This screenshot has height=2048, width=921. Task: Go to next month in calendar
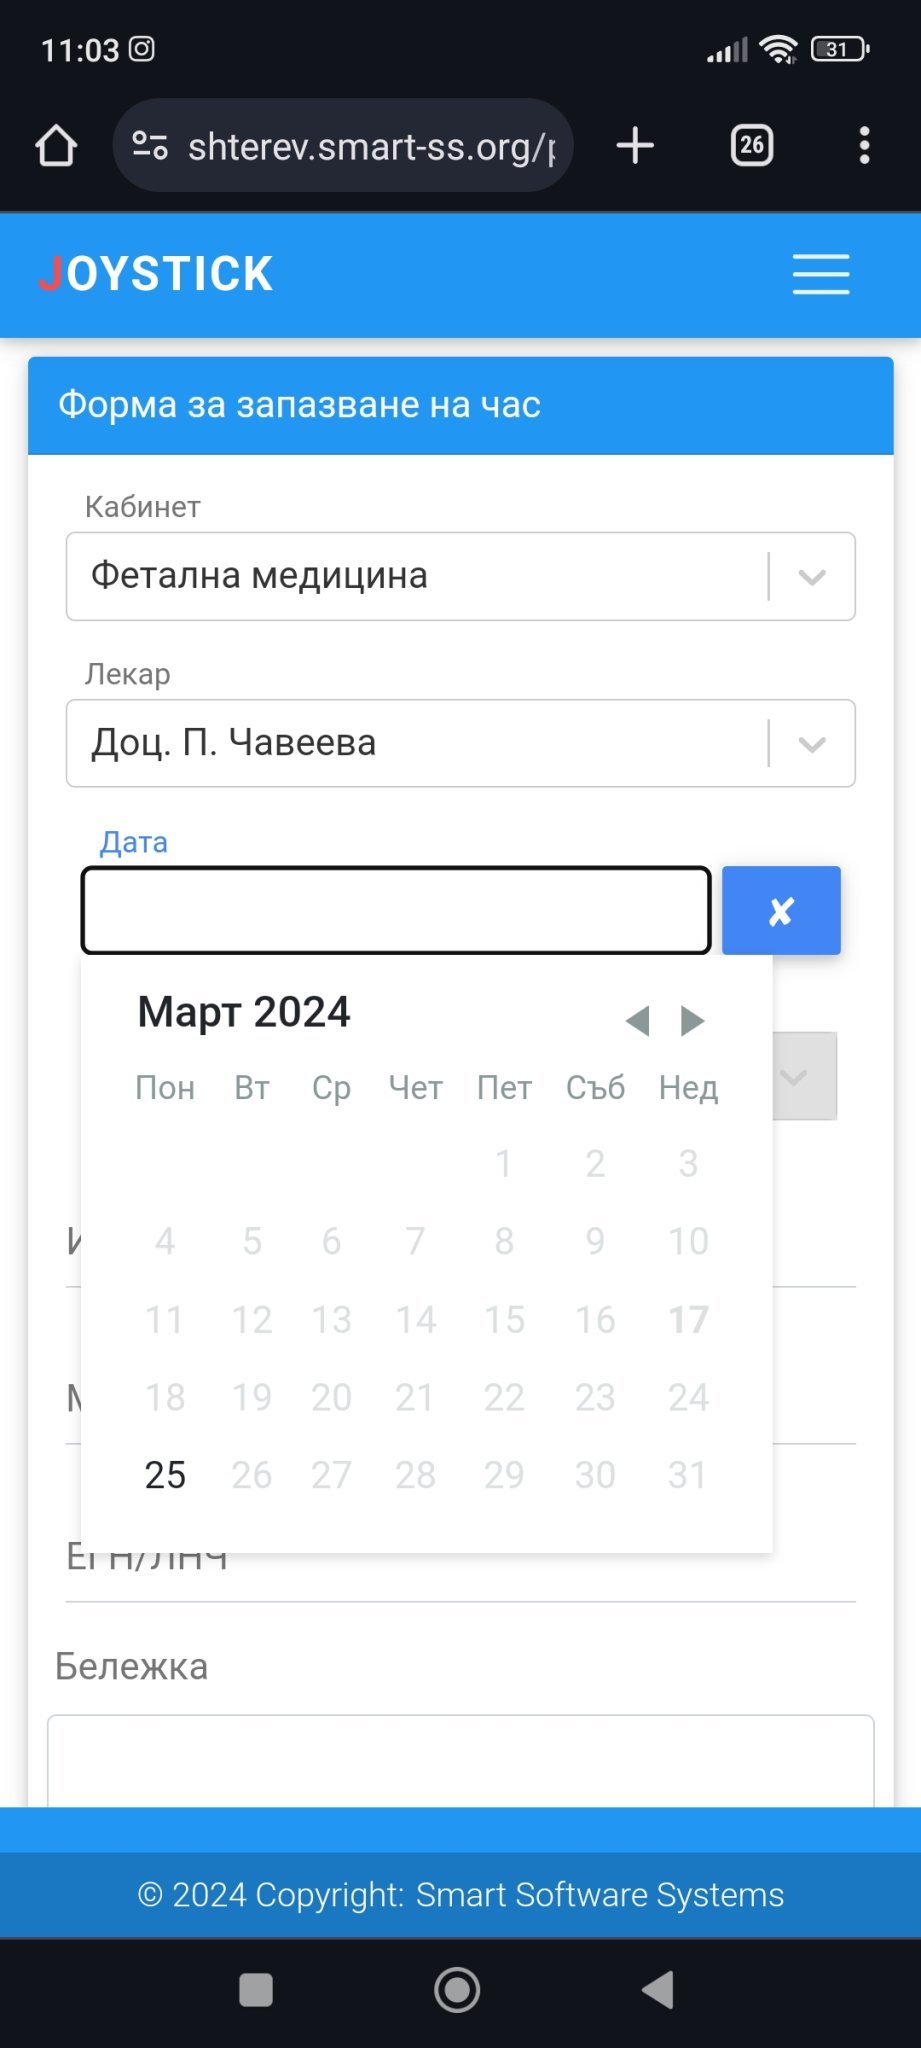pos(692,1021)
